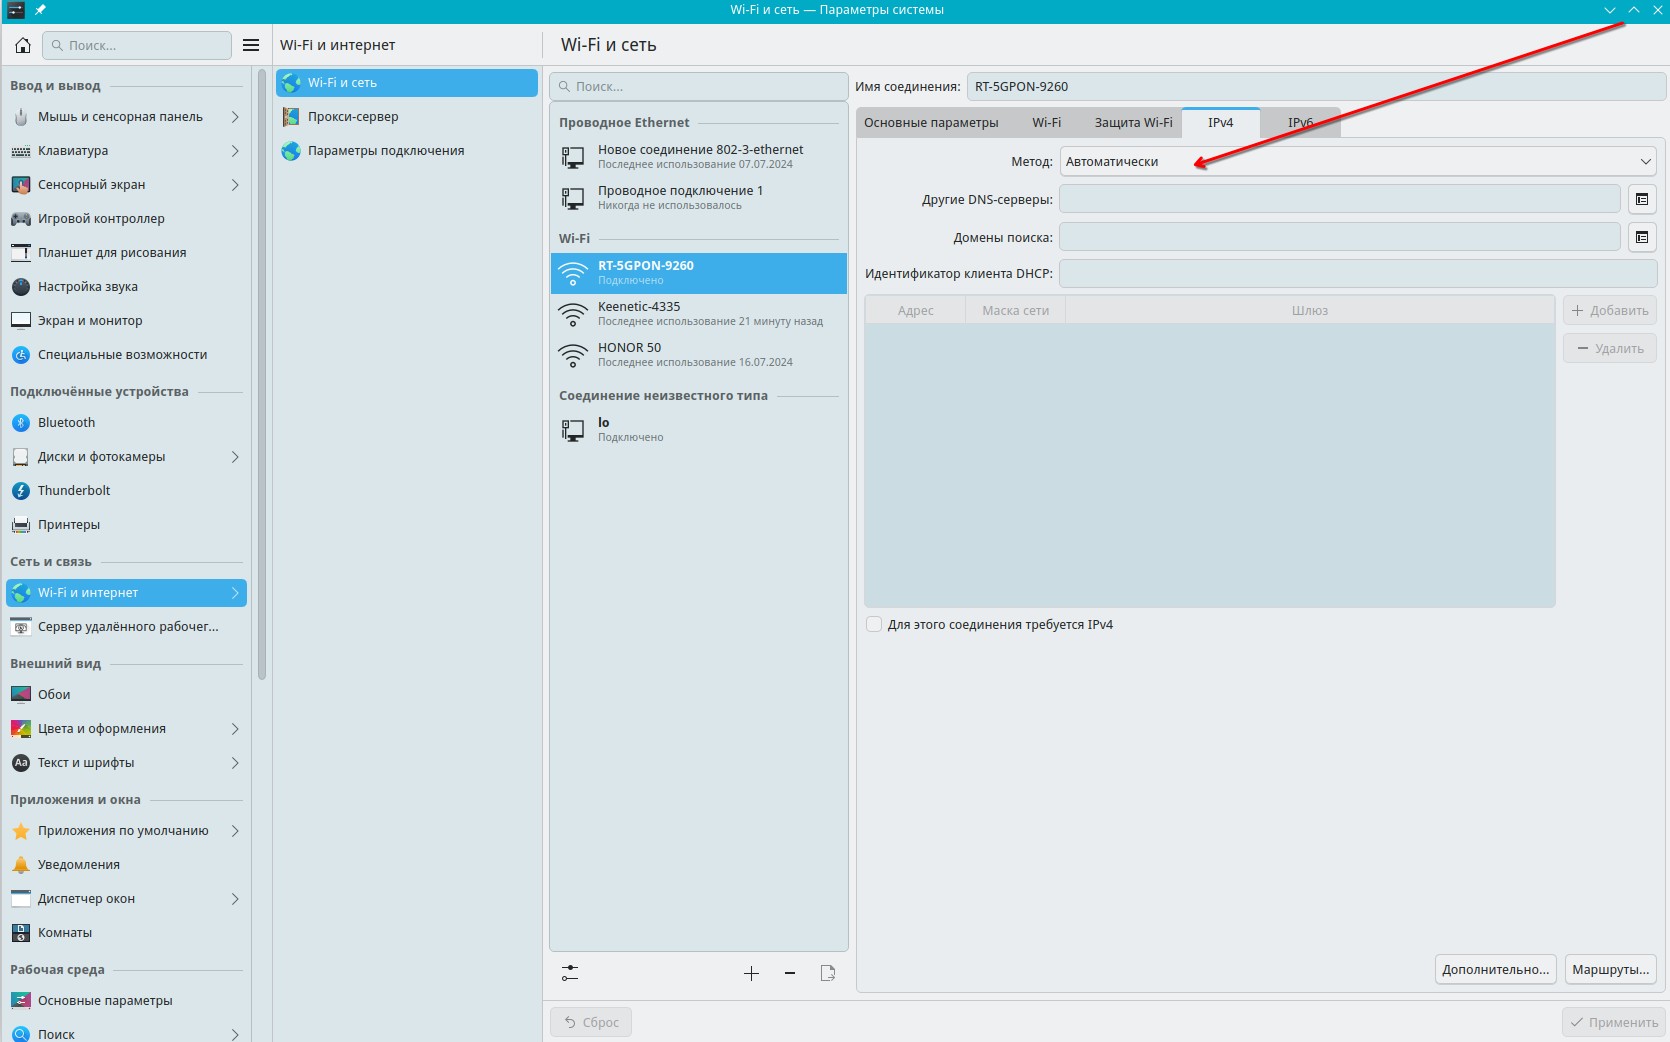Open Уведомления bell icon
1670x1042 pixels.
21,865
